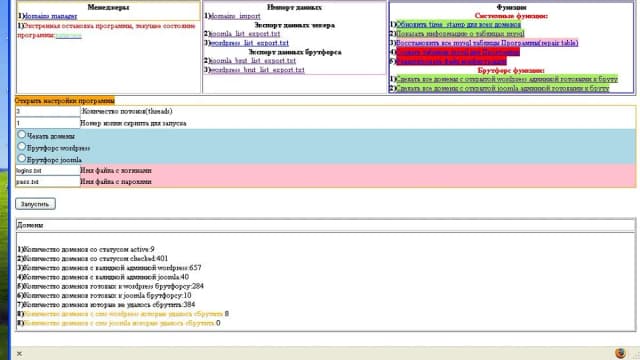
Task: Click the orange program settings header
Action: coord(65,100)
